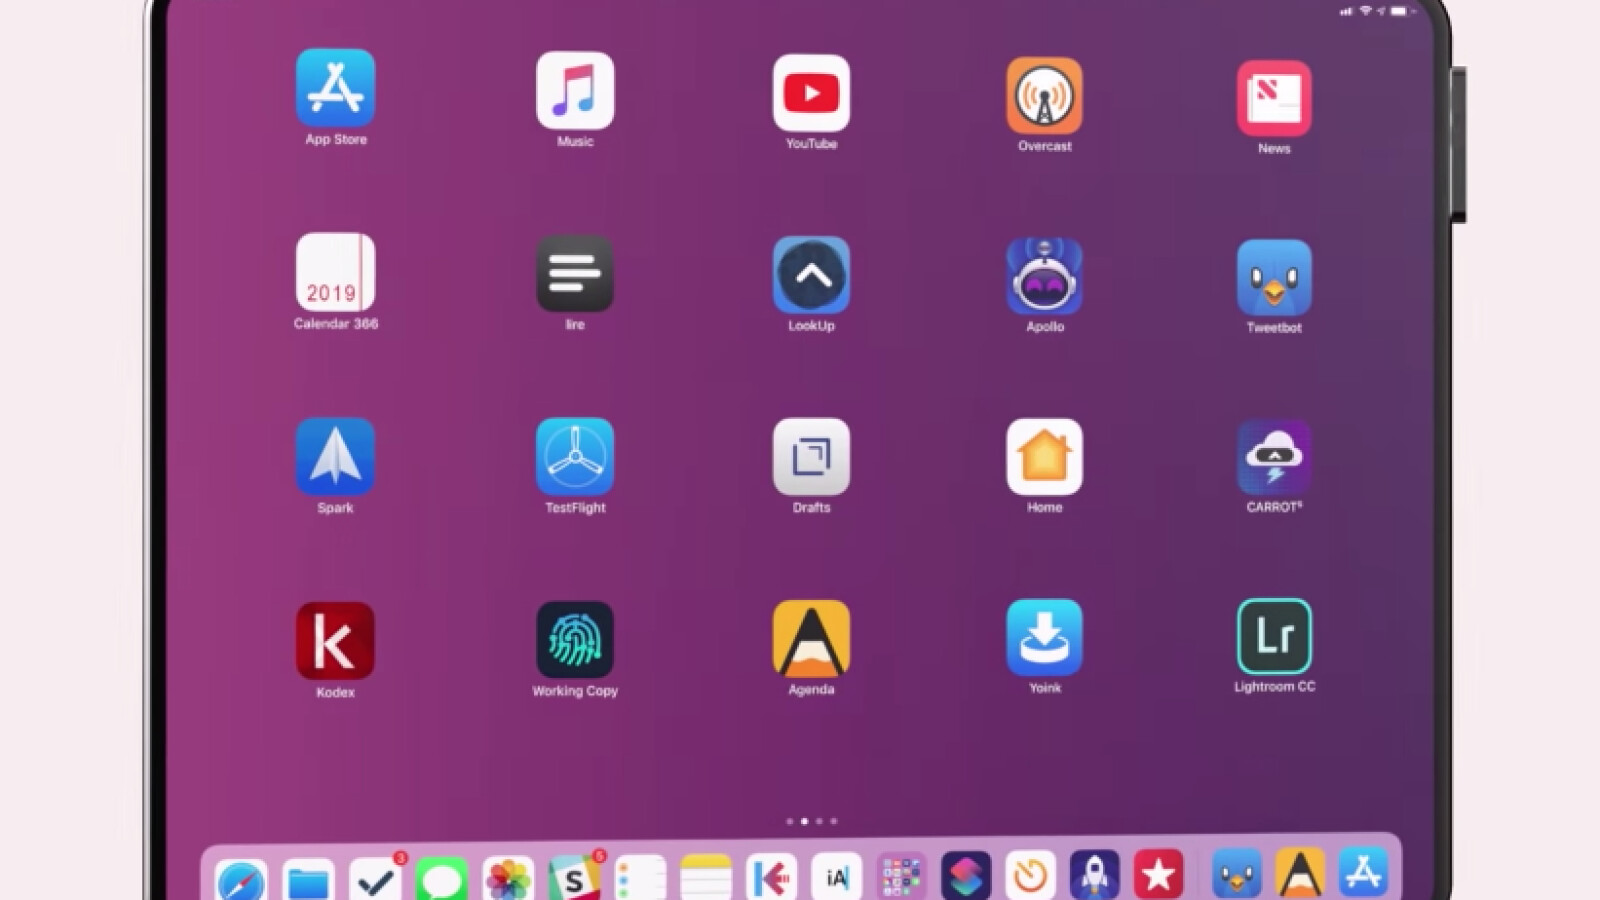The image size is (1600, 900).
Task: Open the Overcast podcast app
Action: (1044, 97)
